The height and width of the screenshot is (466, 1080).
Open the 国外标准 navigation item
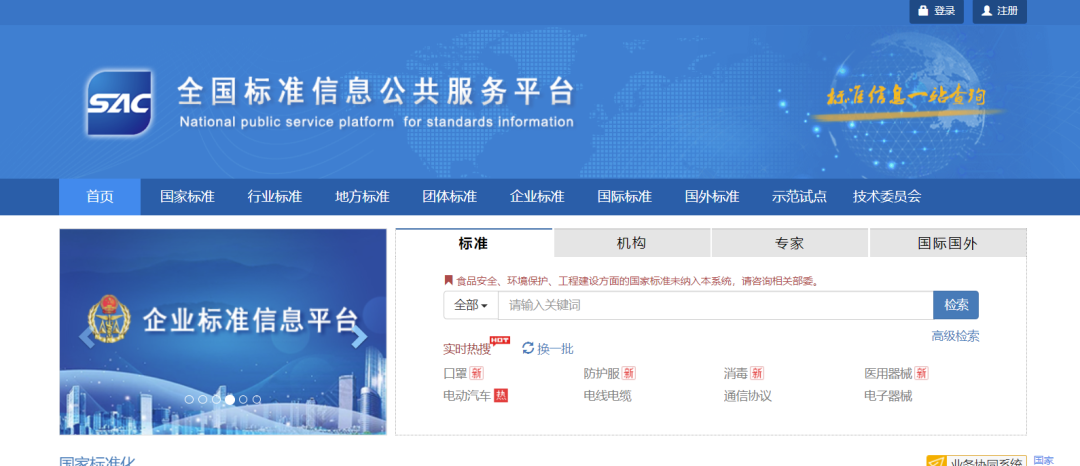coord(712,197)
